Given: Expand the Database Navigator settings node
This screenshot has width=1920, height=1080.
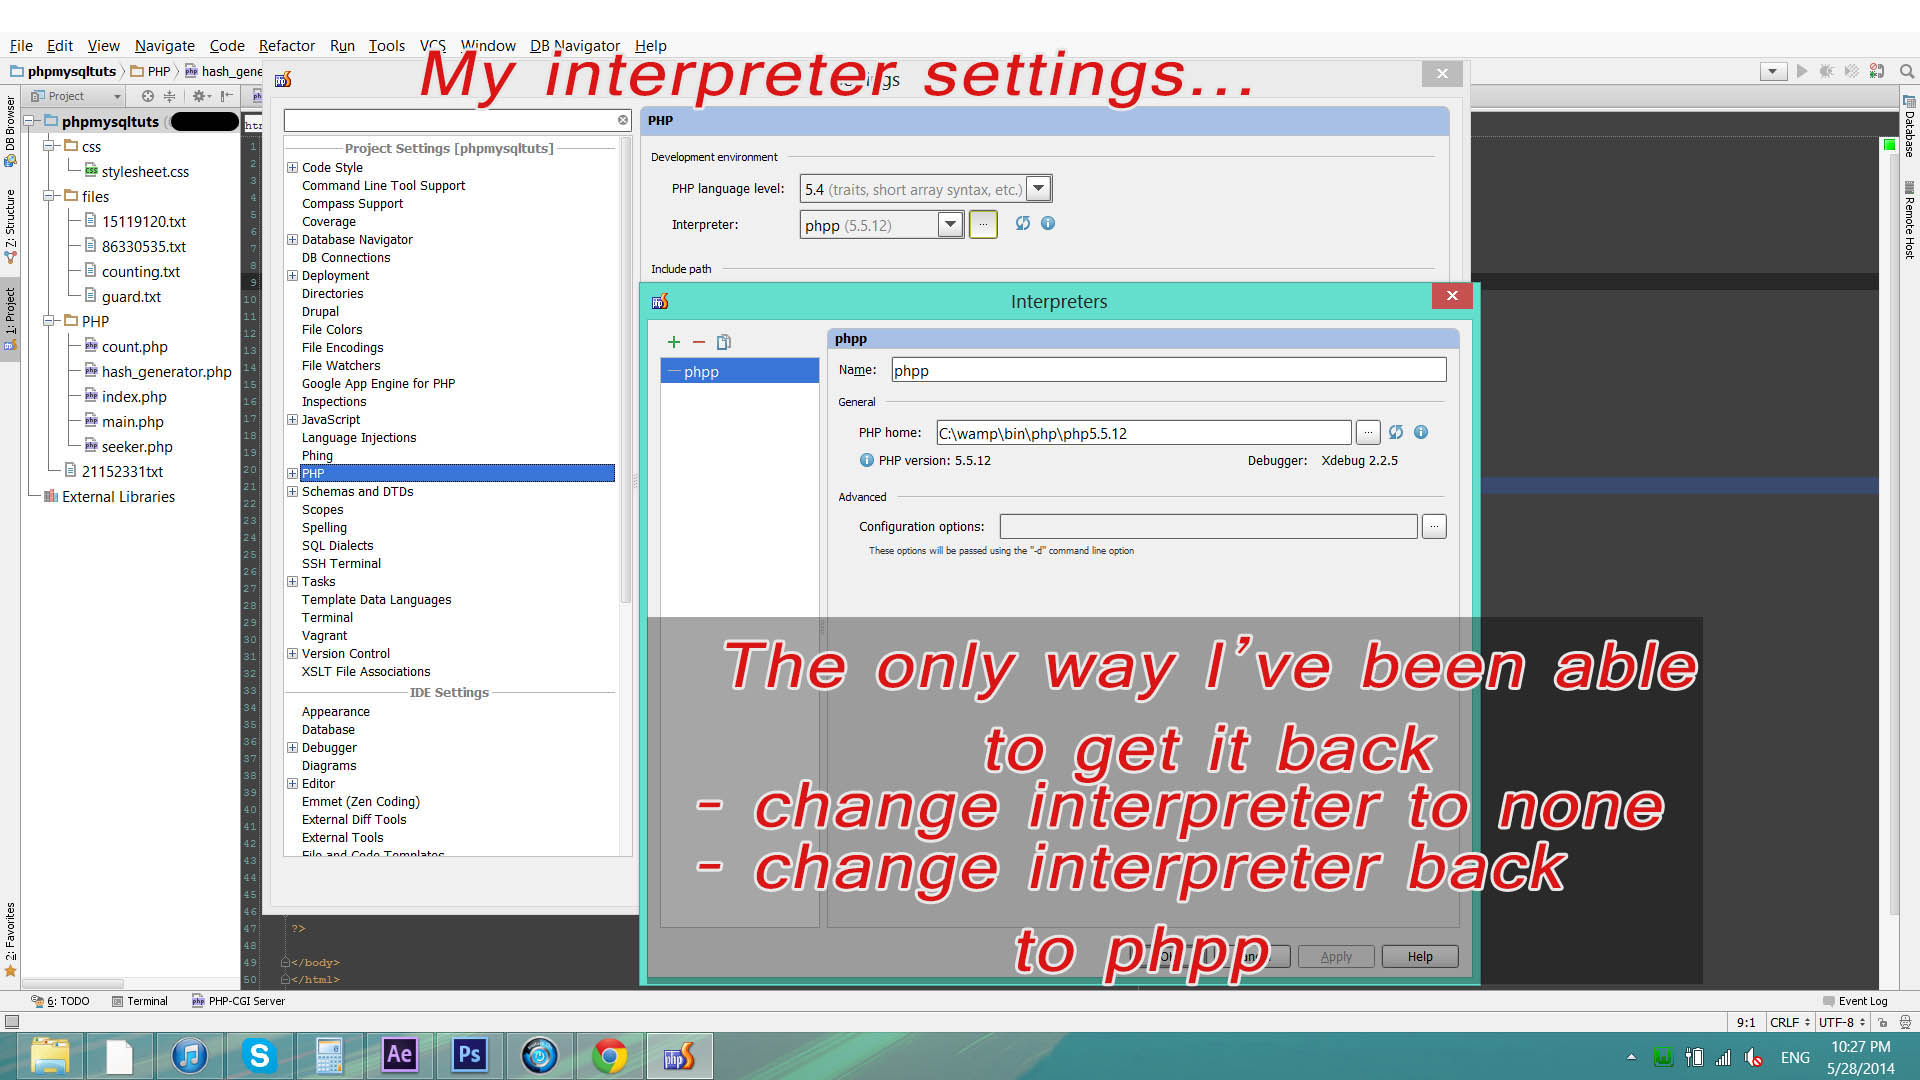Looking at the screenshot, I should click(x=292, y=240).
